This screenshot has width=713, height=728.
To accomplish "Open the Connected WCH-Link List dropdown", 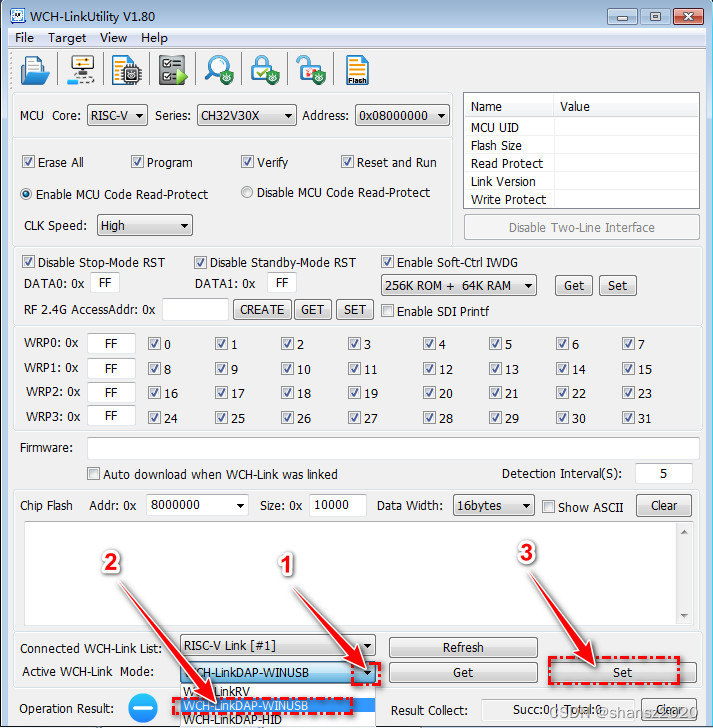I will point(278,645).
